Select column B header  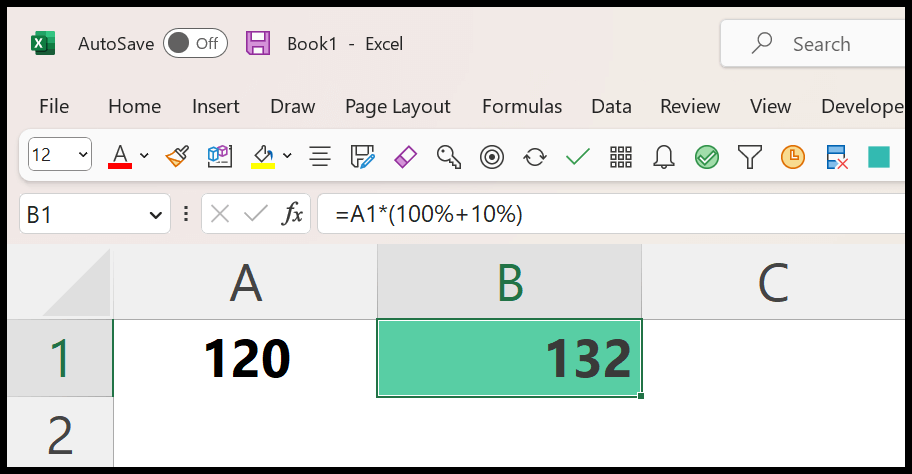(510, 282)
